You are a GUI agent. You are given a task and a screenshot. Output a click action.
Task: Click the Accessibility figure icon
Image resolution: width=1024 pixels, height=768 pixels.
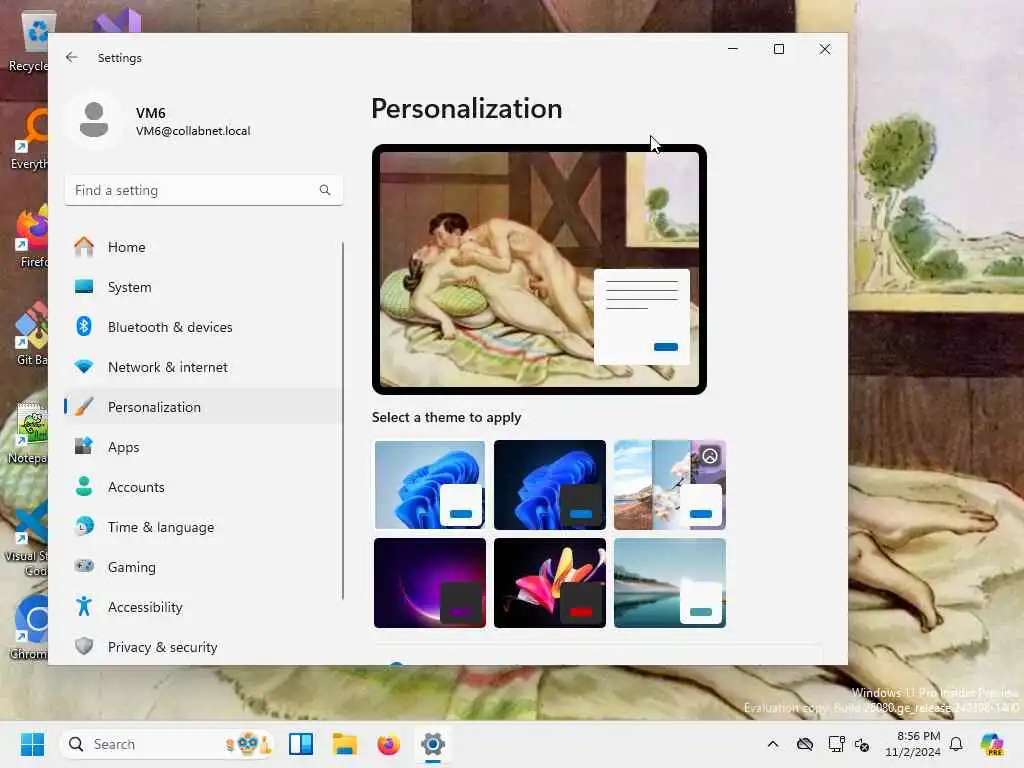[84, 607]
